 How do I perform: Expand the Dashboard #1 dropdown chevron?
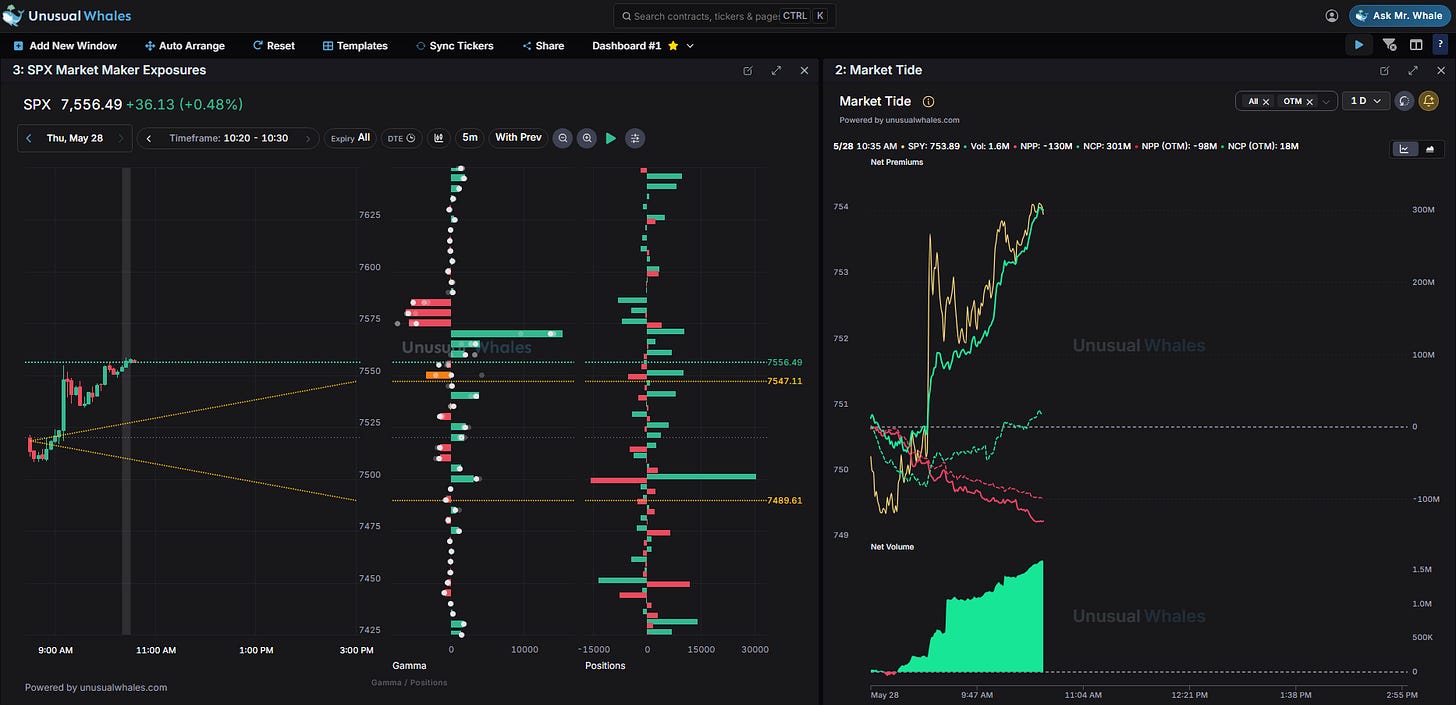[x=690, y=46]
